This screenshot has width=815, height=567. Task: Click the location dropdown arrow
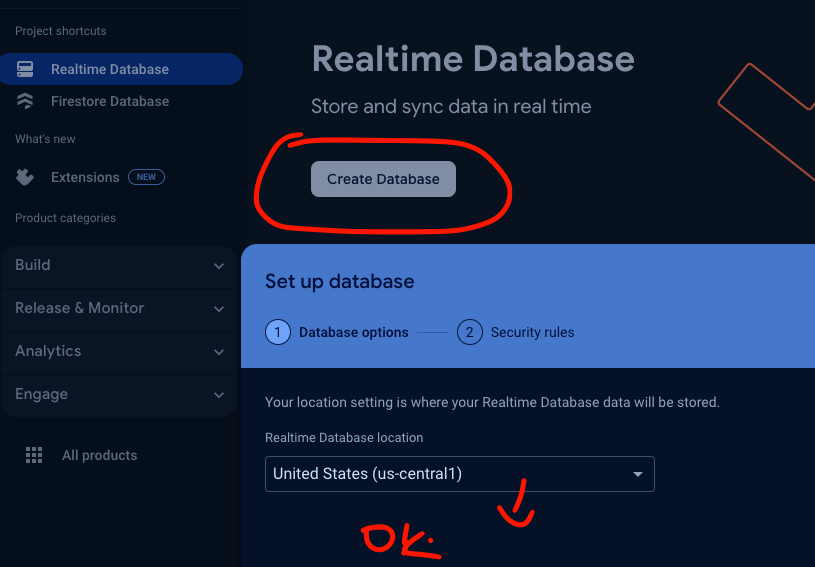coord(638,474)
